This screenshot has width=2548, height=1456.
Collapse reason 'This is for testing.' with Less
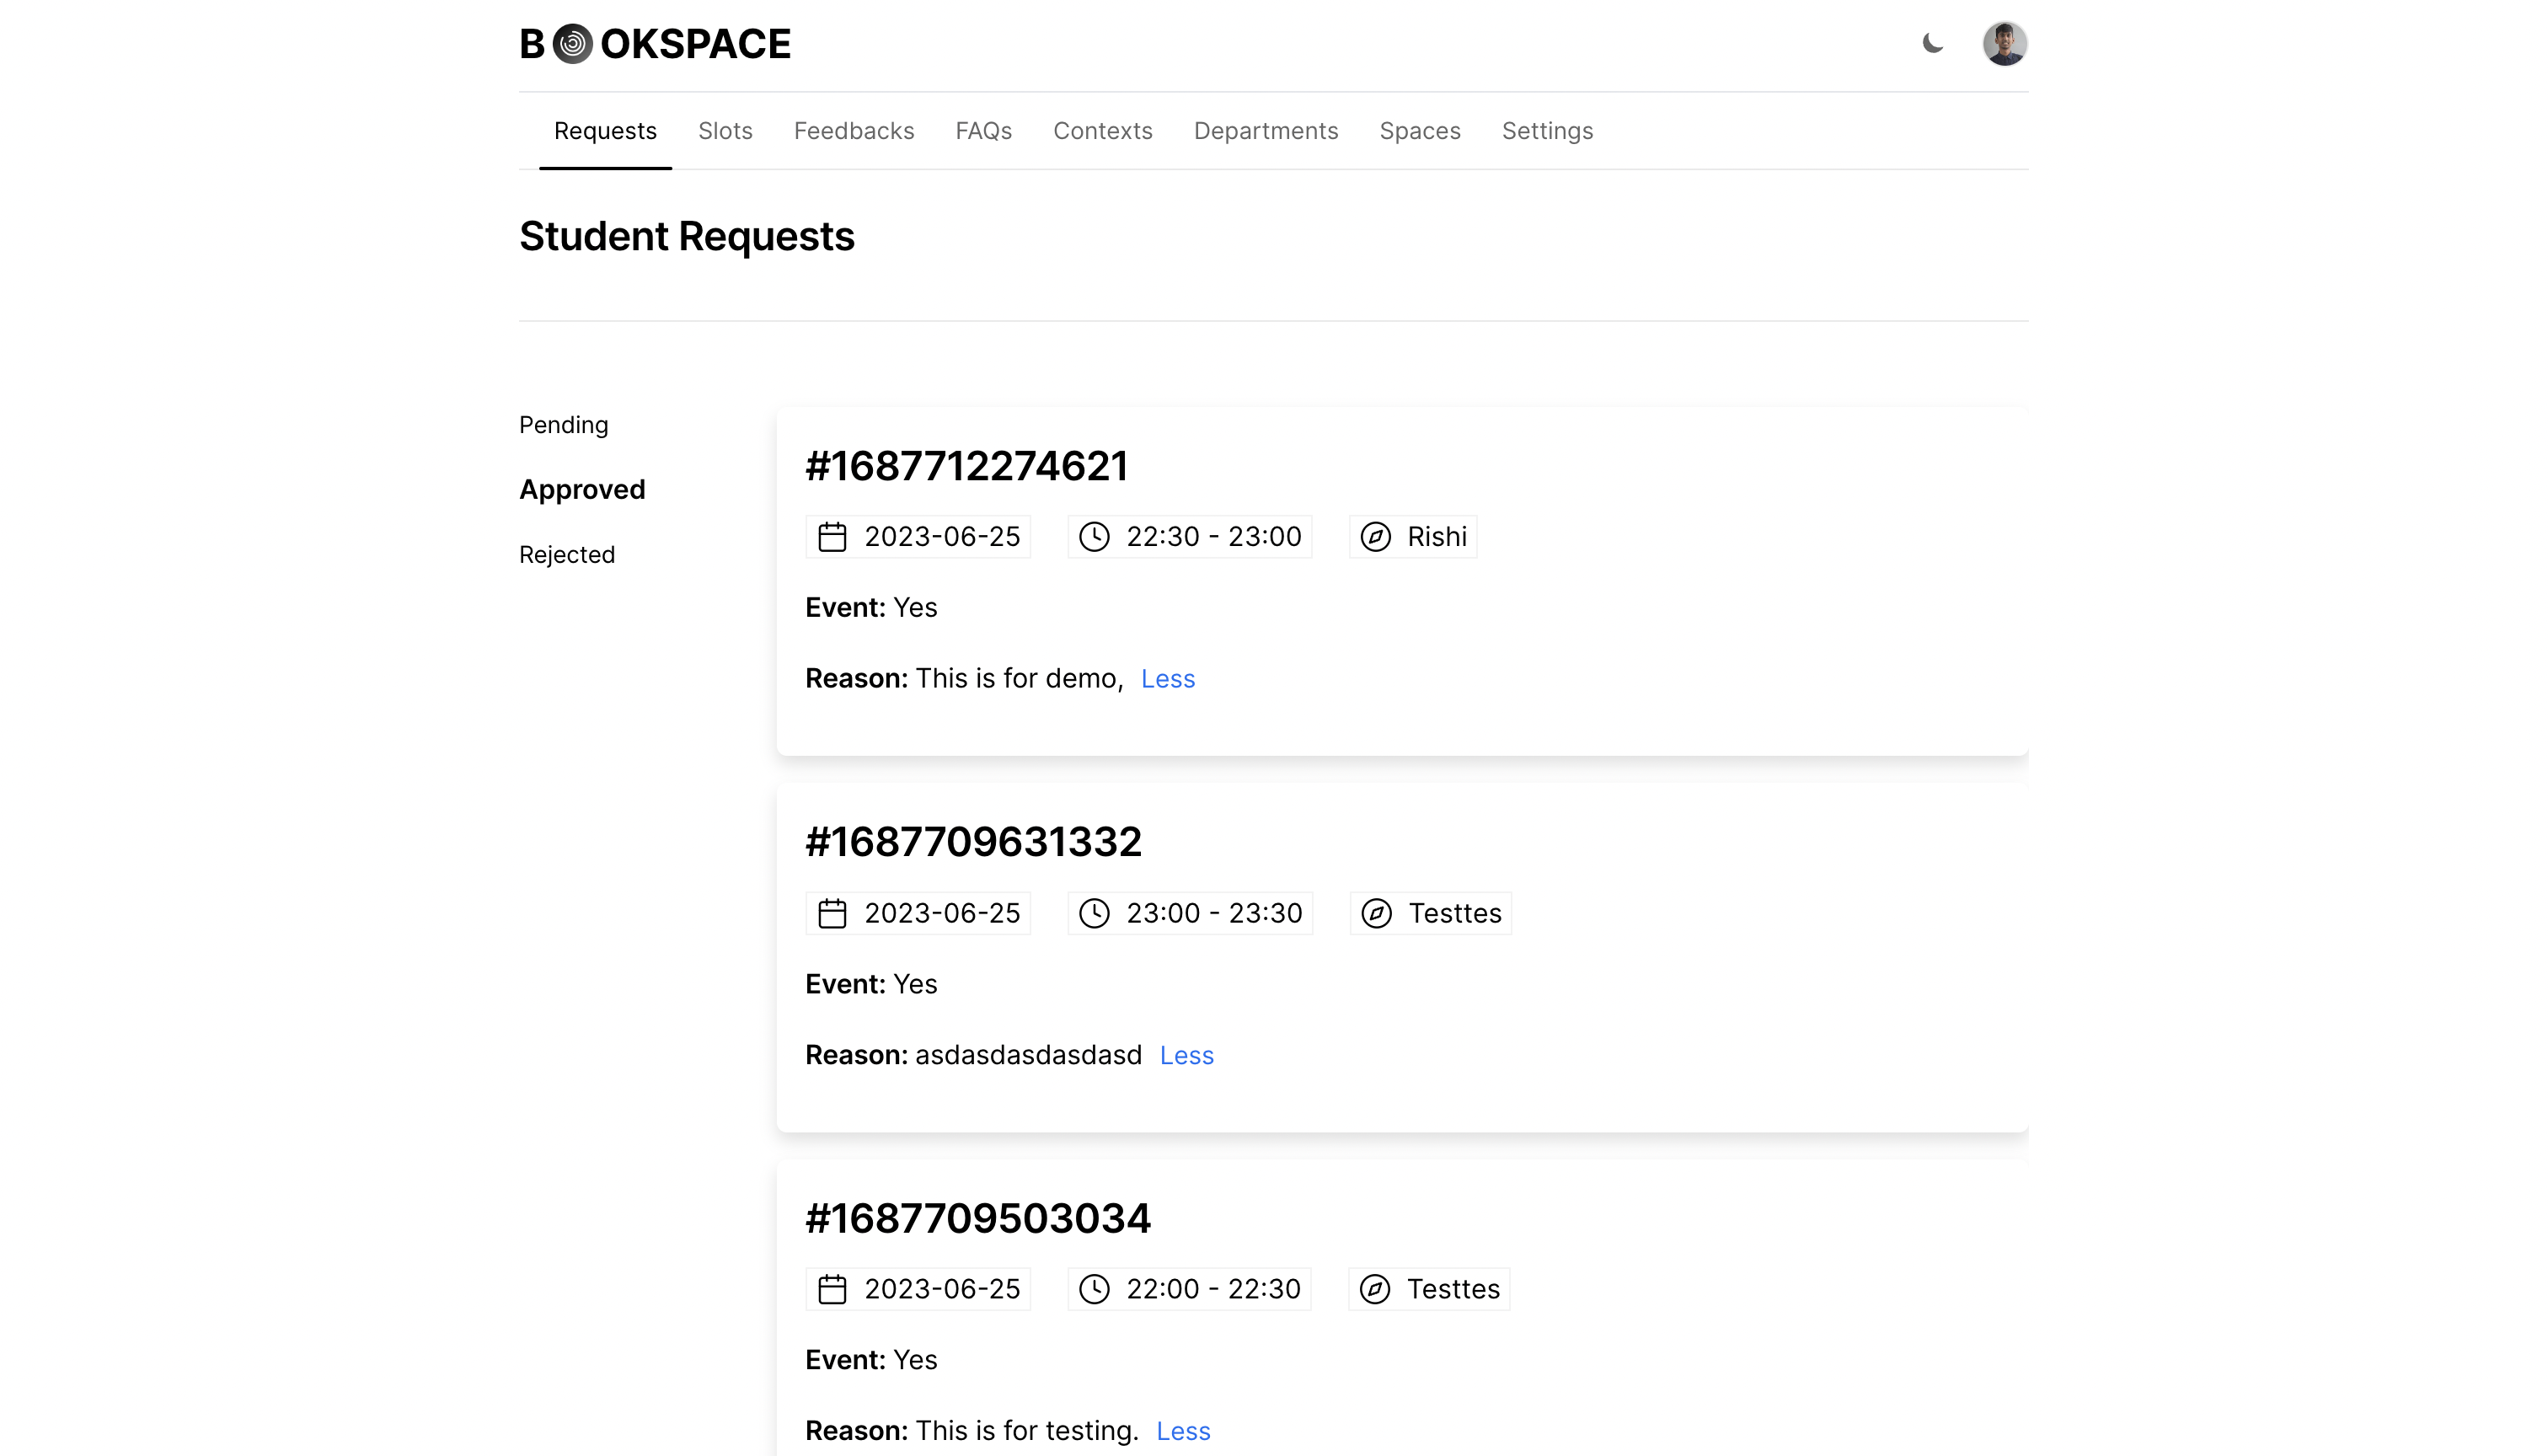[x=1183, y=1432]
